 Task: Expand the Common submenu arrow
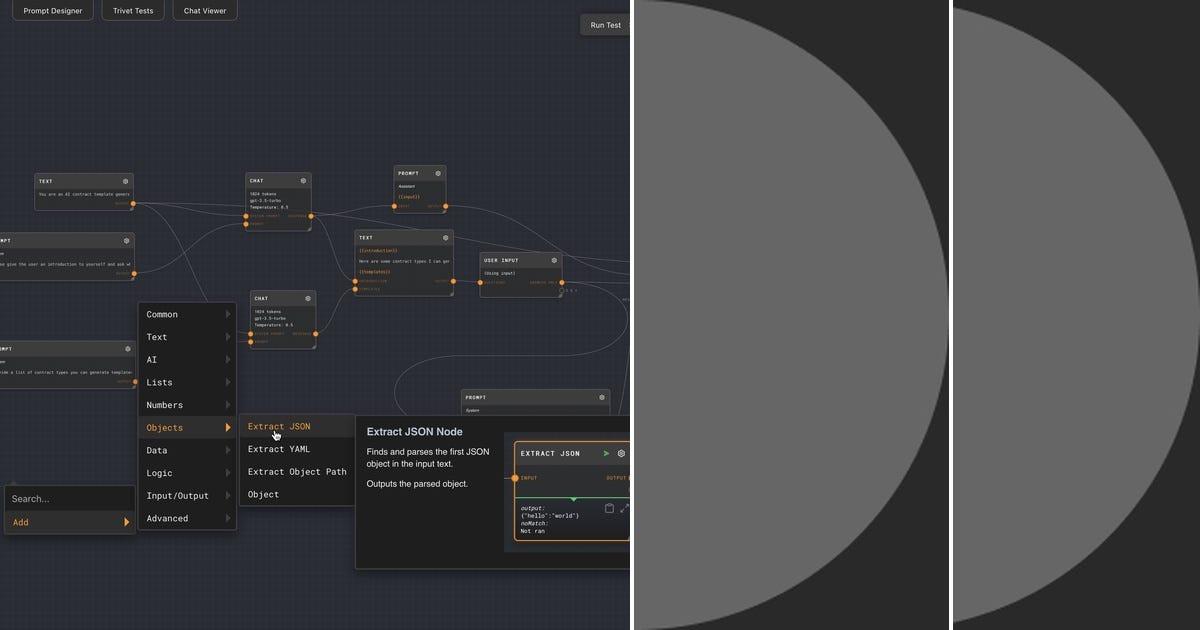click(228, 314)
